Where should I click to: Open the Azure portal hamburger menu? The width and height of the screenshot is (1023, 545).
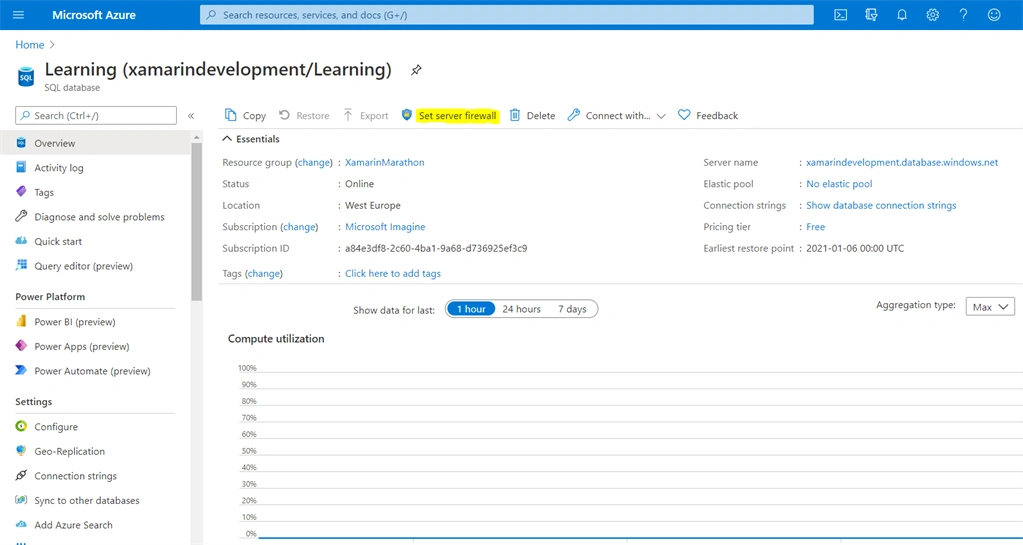pyautogui.click(x=18, y=14)
